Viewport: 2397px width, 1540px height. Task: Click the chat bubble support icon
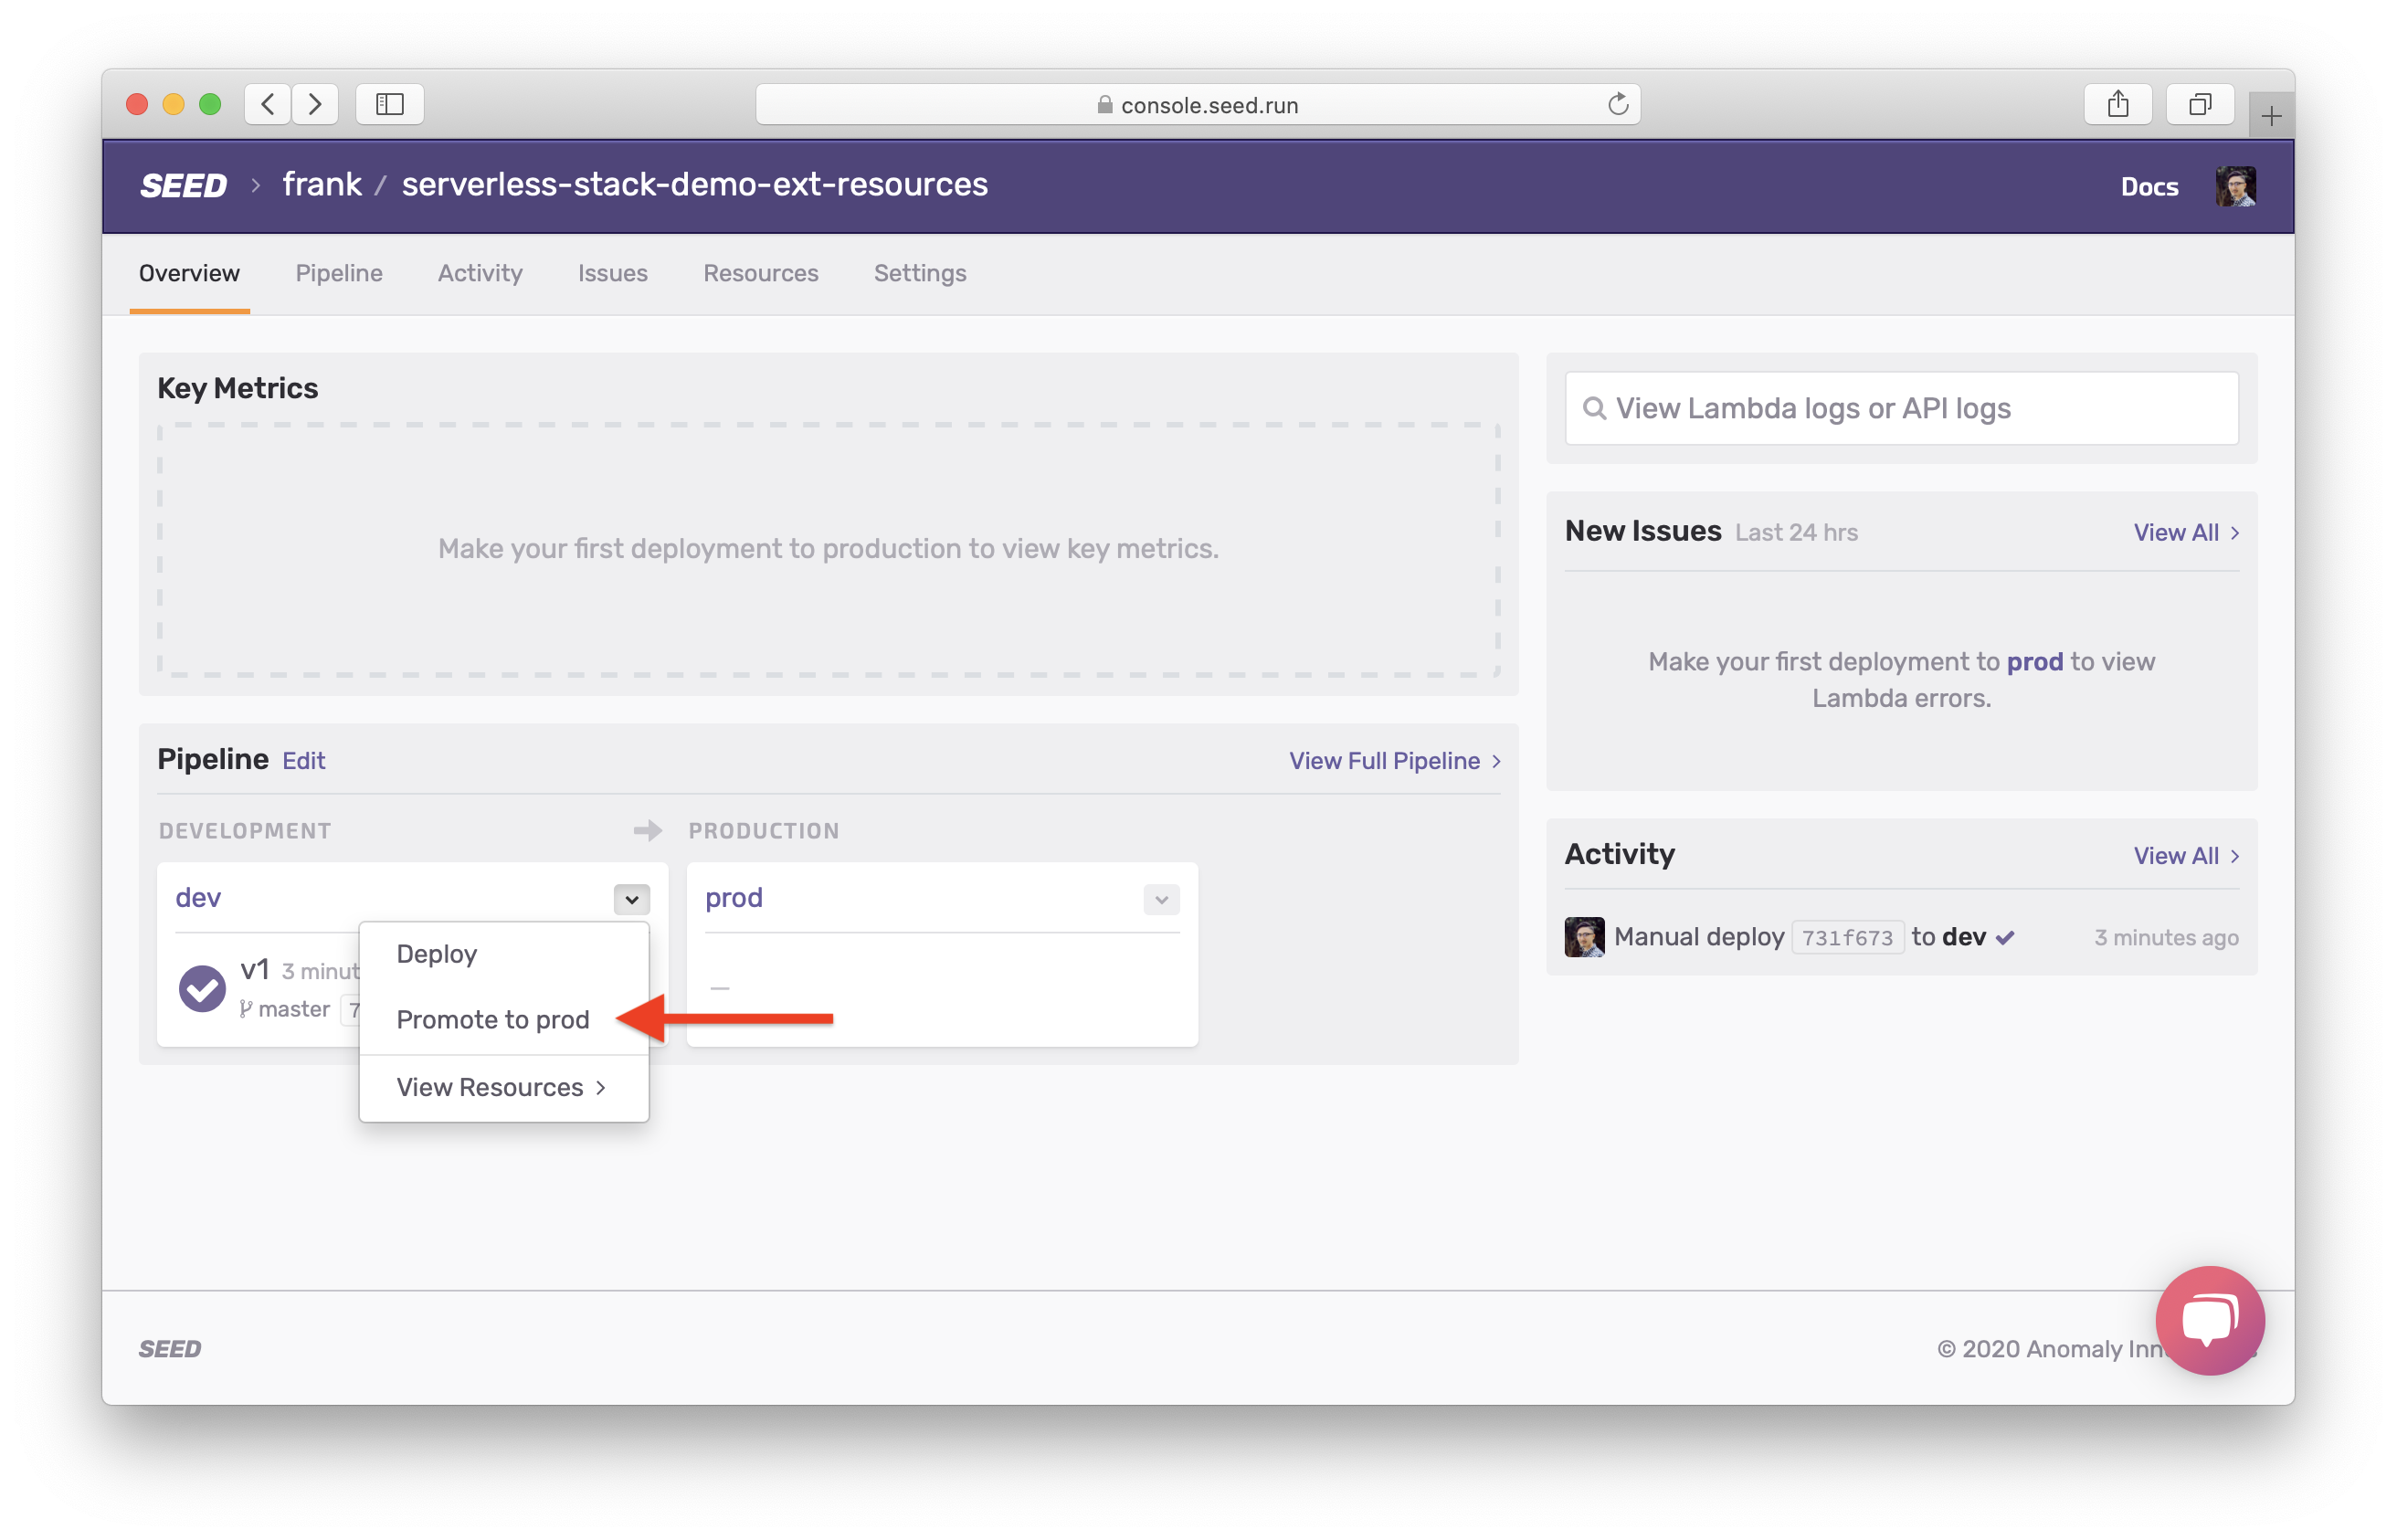click(x=2207, y=1318)
